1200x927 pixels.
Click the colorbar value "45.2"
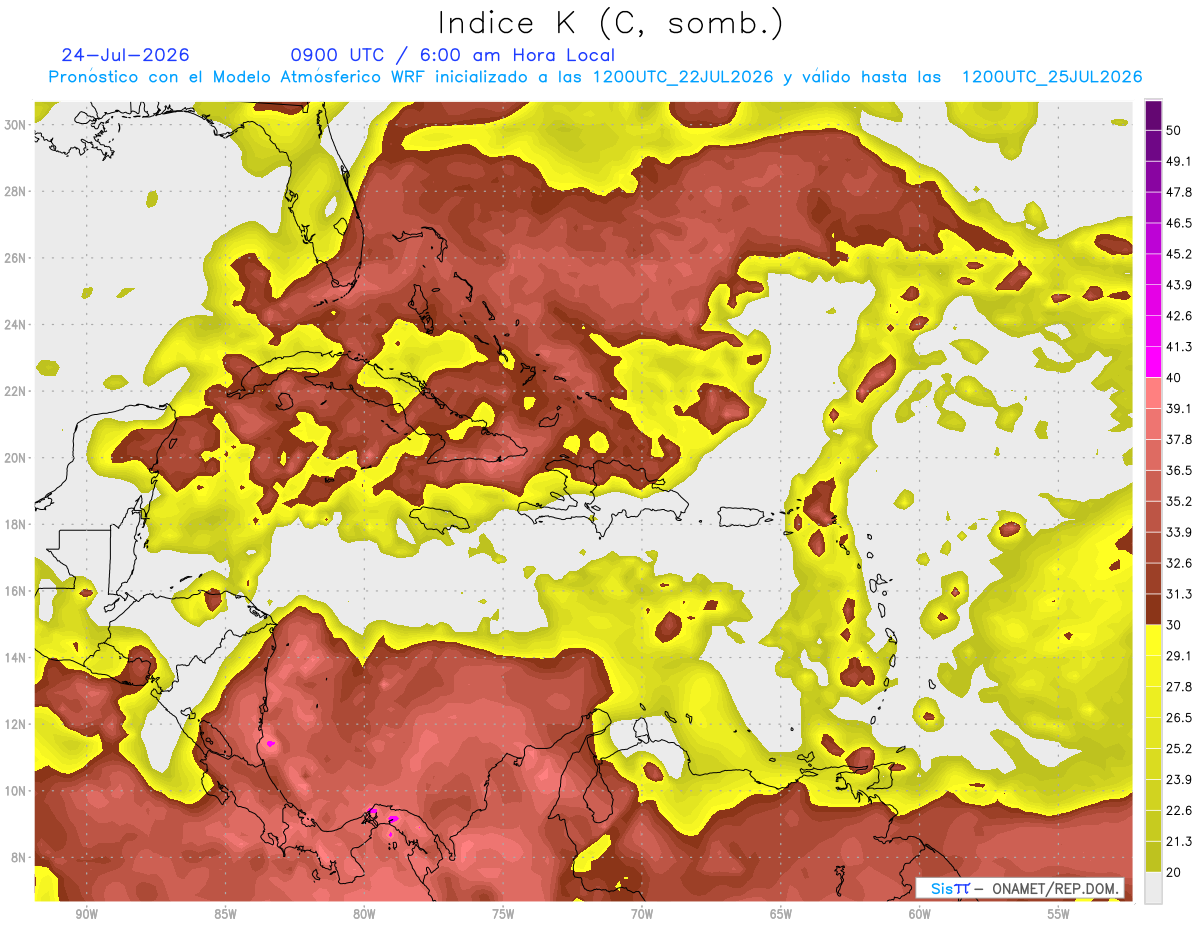tap(1178, 254)
